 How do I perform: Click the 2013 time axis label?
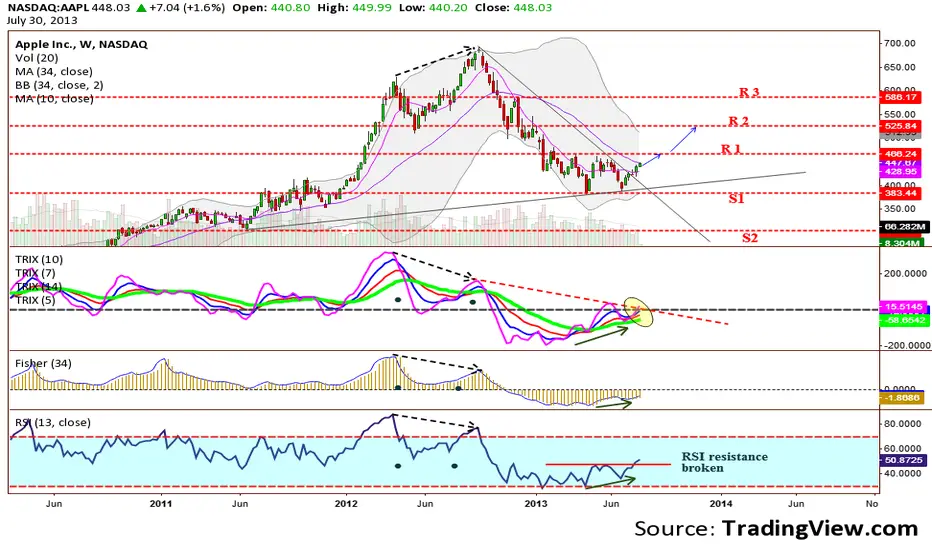[x=536, y=504]
